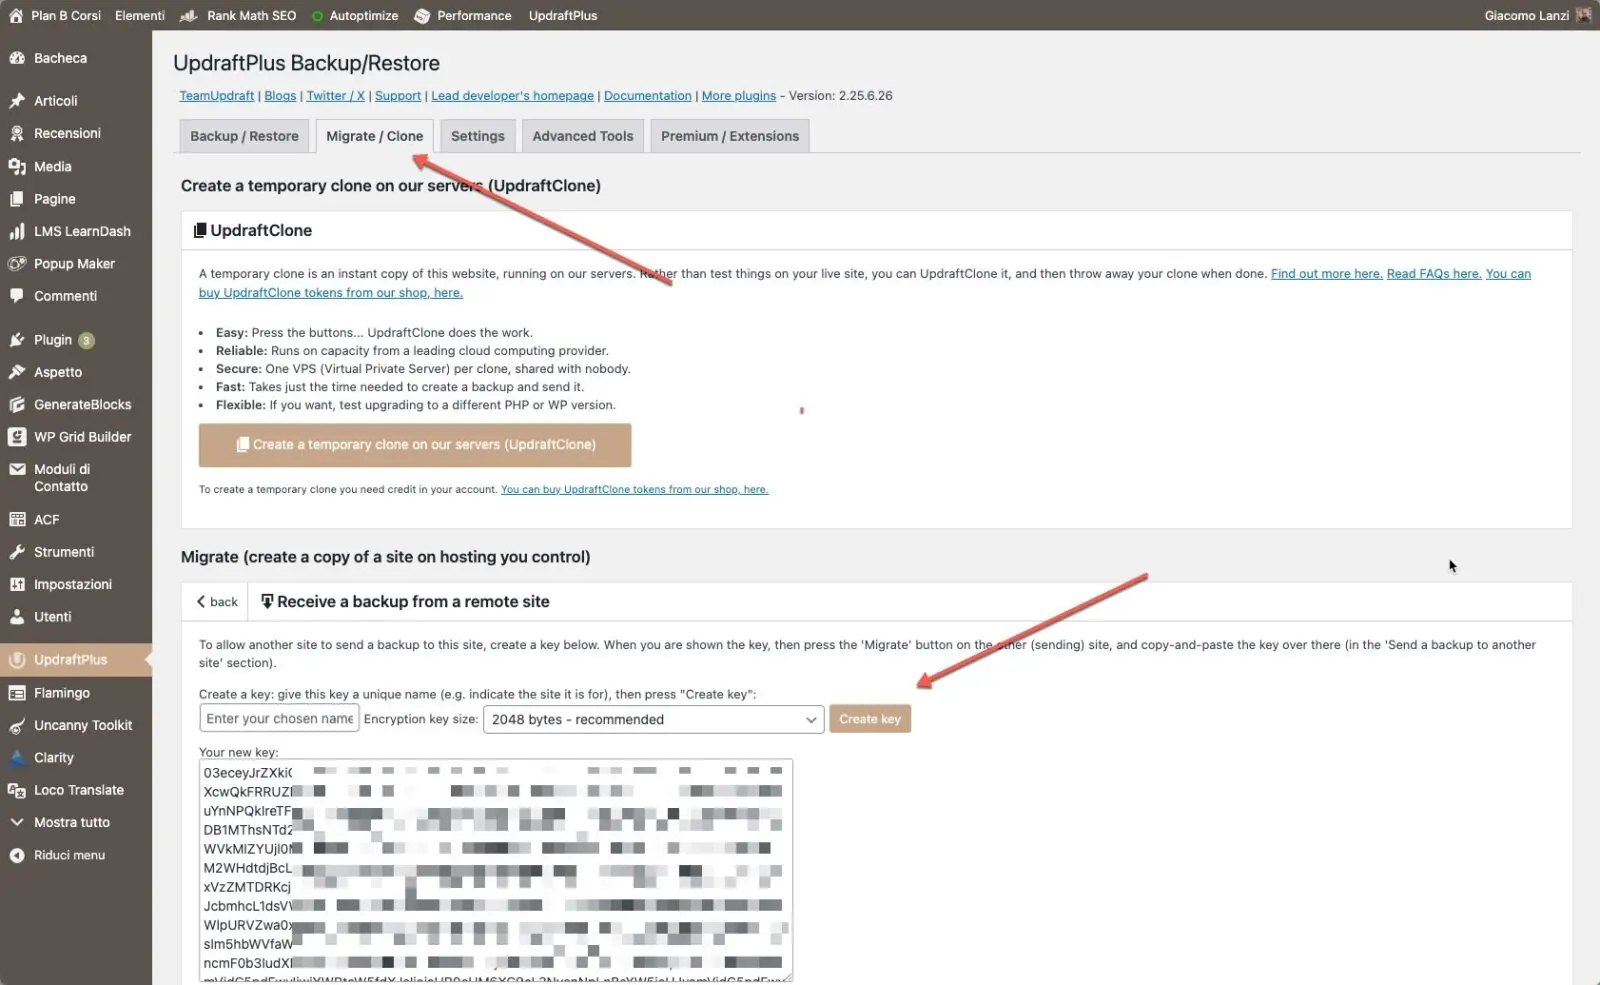
Task: Click the UpdraftPlus sidebar icon
Action: coord(17,660)
